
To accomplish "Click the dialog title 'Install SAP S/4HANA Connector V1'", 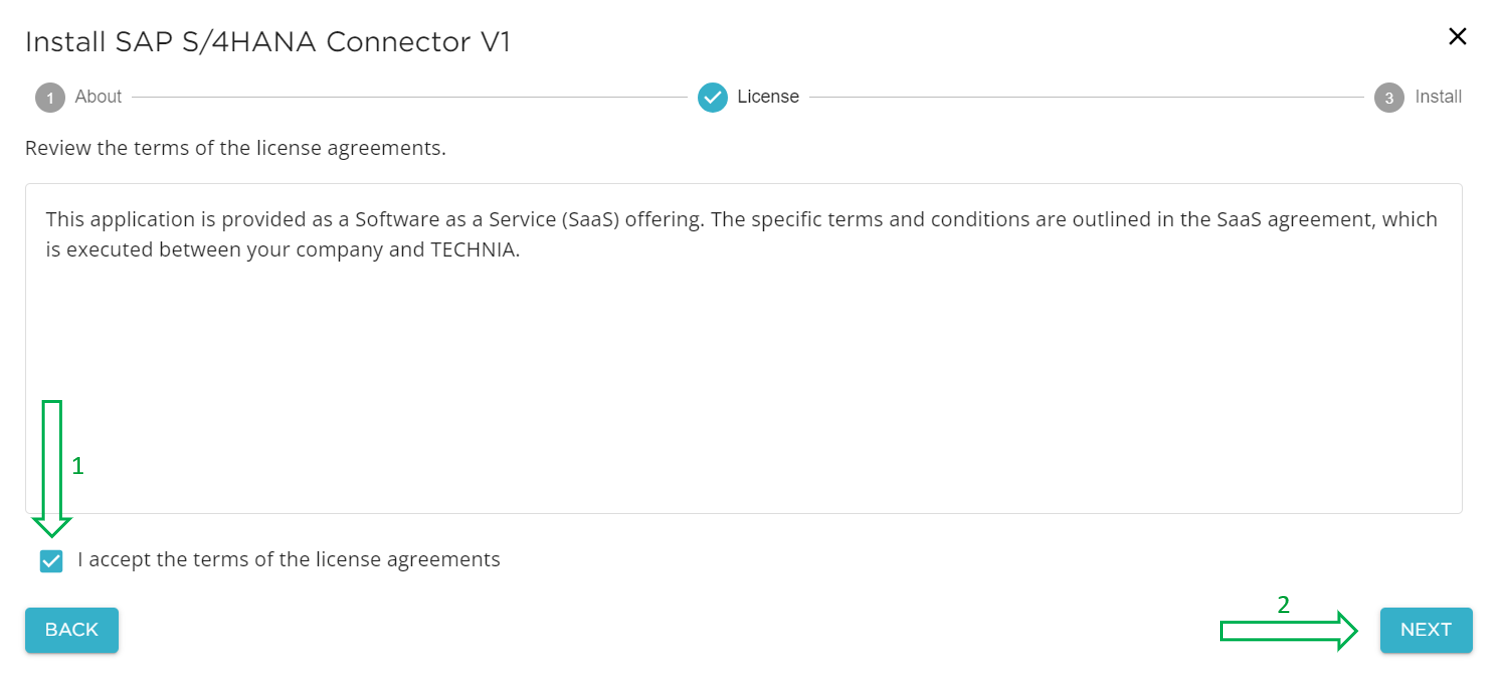I will pos(268,41).
